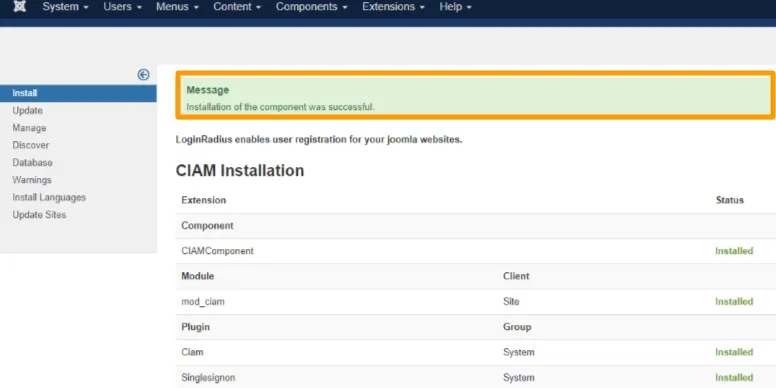This screenshot has height=388, width=776.
Task: Open the System menu
Action: pos(65,7)
